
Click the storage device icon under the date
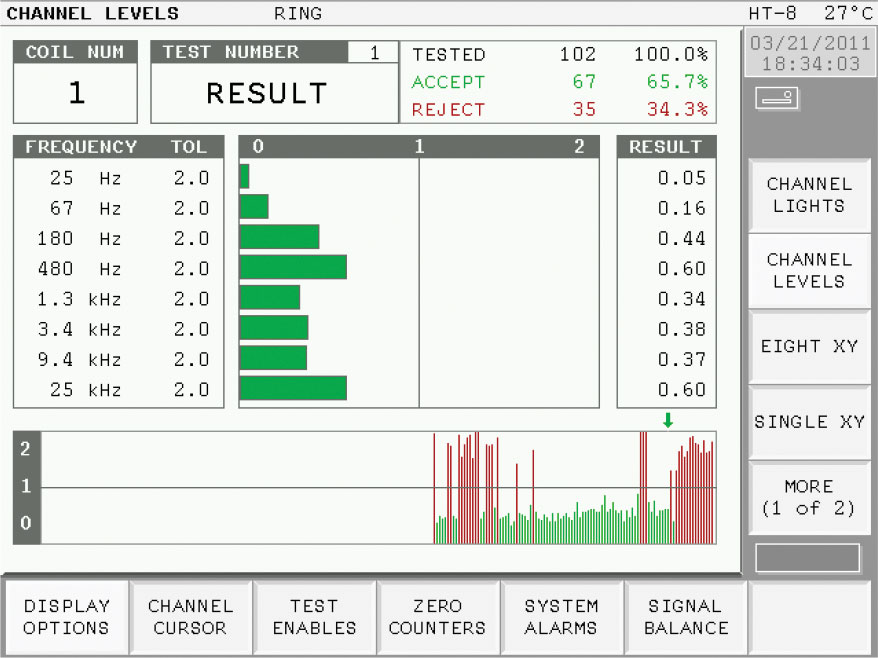click(777, 98)
